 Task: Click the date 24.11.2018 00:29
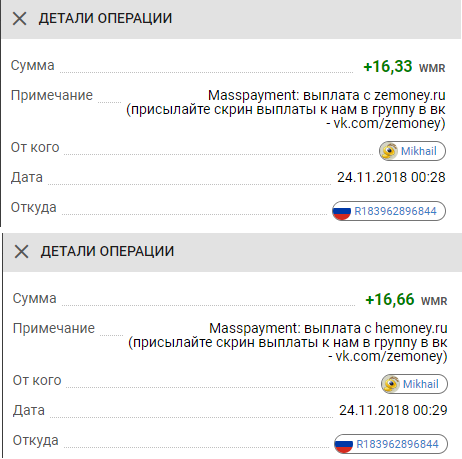coord(393,410)
